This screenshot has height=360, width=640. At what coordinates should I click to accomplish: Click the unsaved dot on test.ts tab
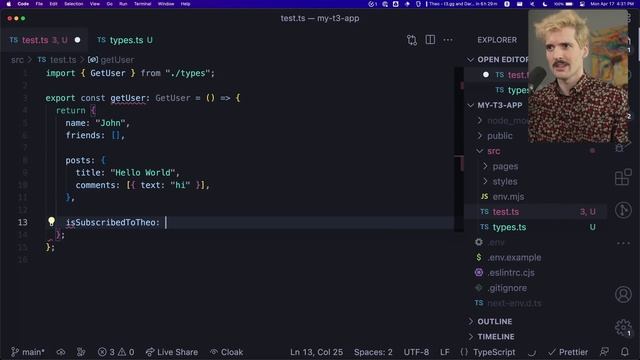(x=77, y=40)
